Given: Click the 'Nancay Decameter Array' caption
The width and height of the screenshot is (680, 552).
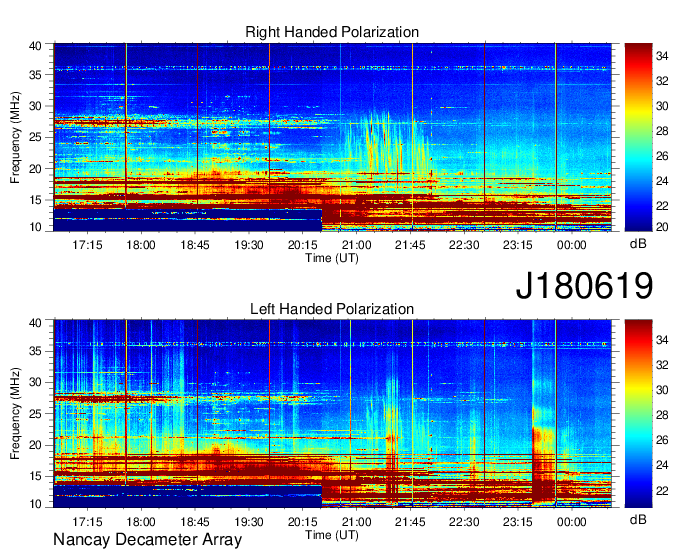Looking at the screenshot, I should pos(147,540).
